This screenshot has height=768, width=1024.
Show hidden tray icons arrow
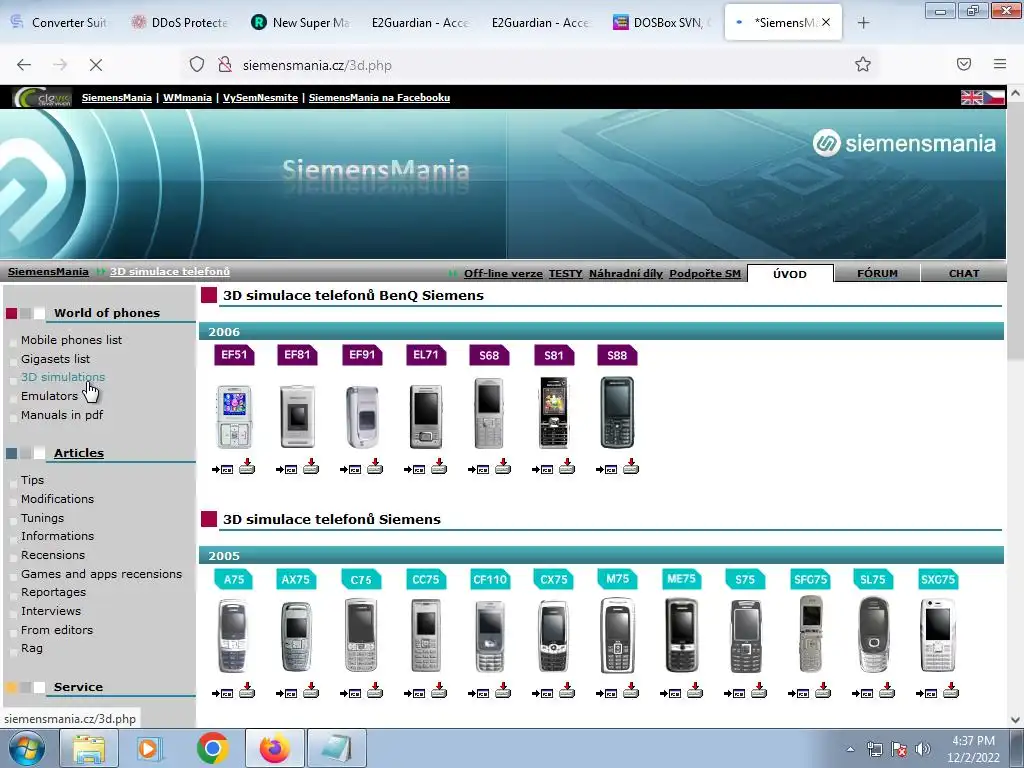tap(850, 749)
